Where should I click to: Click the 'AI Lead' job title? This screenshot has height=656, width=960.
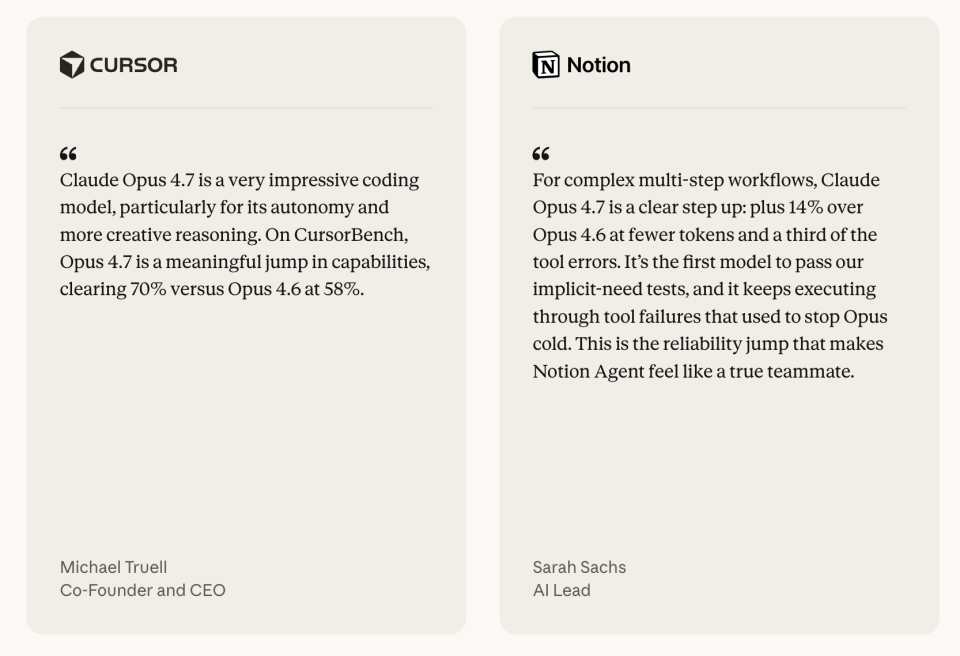tap(561, 590)
